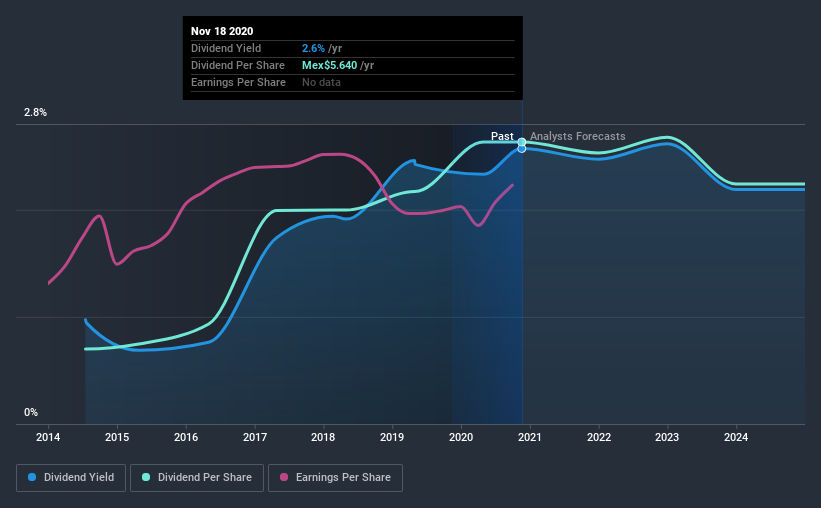The image size is (821, 508).
Task: Click the 'Analysts Forecasts' label
Action: 578,136
